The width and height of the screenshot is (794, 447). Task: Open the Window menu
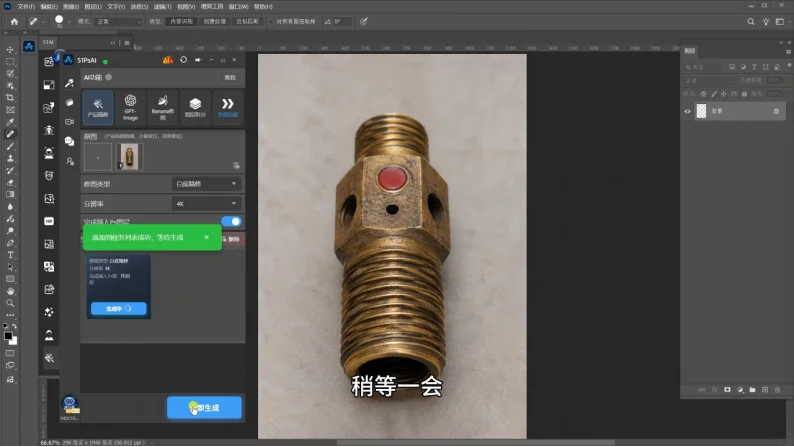point(238,7)
